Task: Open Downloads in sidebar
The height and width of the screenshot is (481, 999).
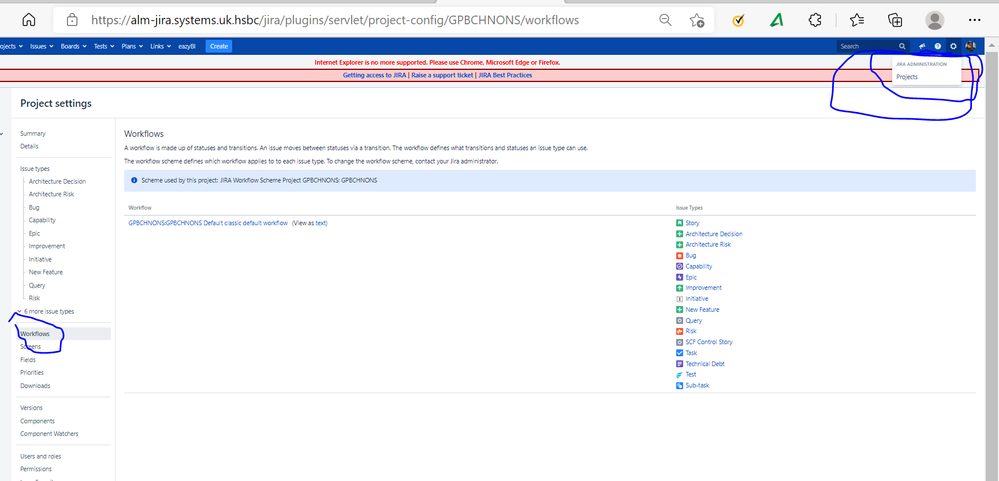Action: pyautogui.click(x=35, y=386)
